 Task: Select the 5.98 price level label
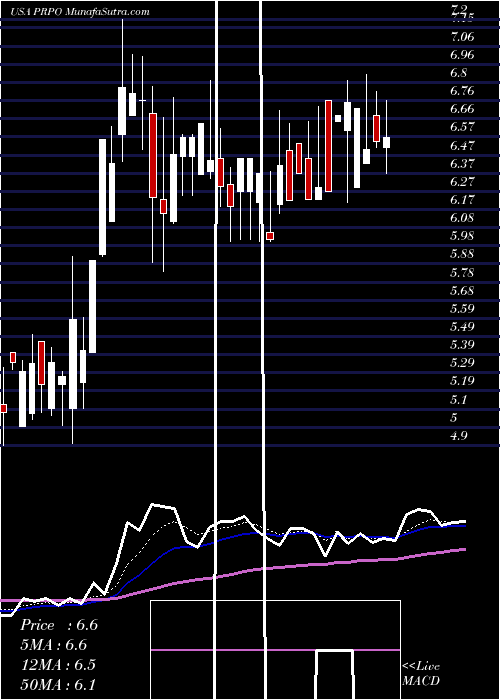point(462,236)
